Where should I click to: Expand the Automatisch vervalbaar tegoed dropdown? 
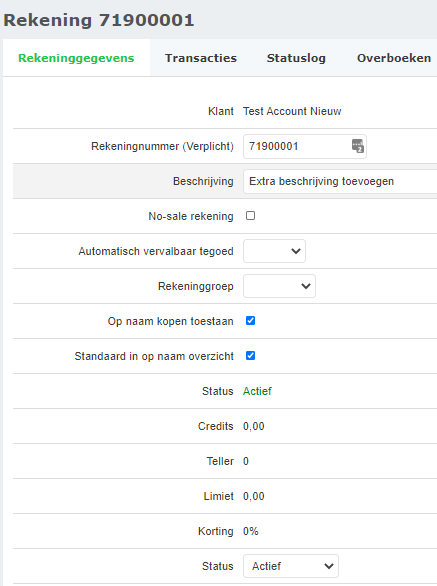pos(274,251)
